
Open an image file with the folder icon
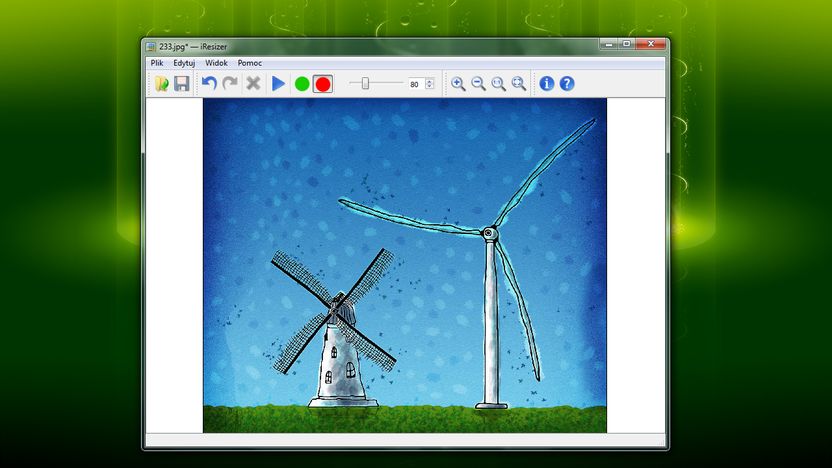tap(161, 83)
